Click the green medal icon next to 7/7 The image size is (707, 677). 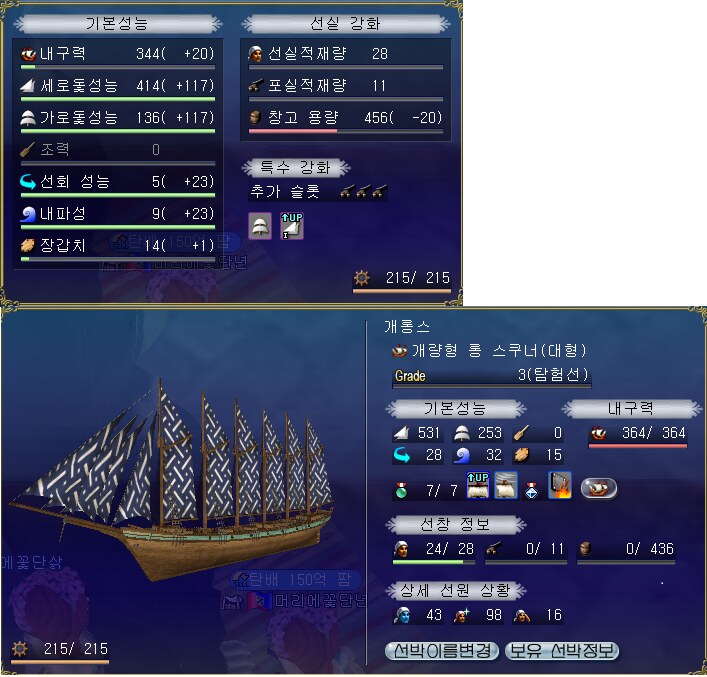tap(401, 490)
